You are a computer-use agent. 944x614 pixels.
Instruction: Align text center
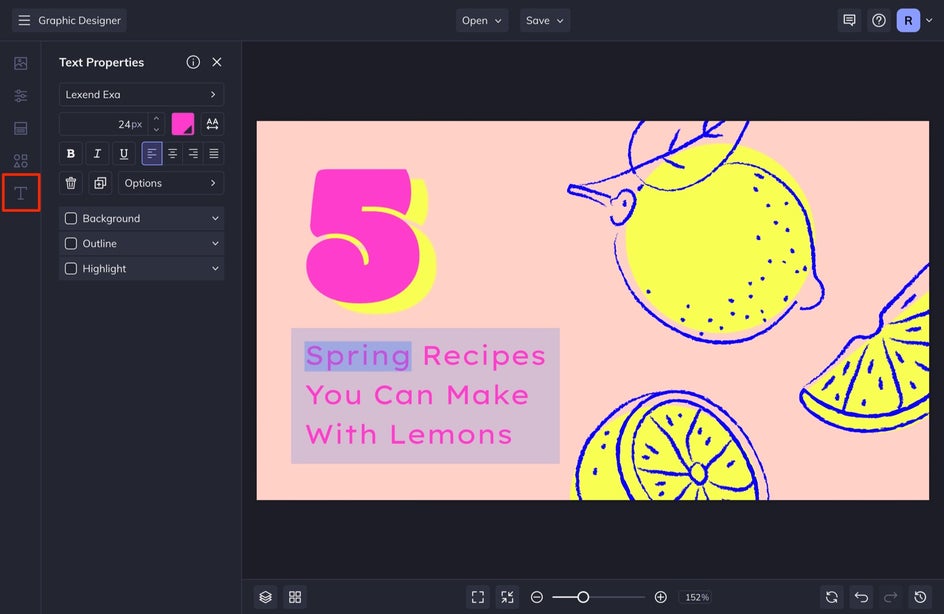(172, 154)
